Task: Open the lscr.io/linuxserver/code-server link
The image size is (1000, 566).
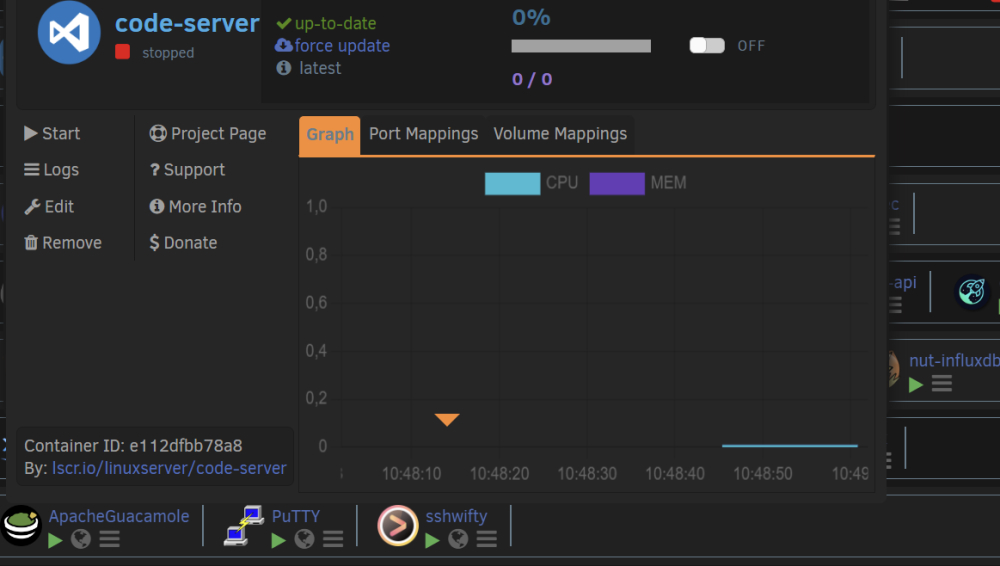Action: [x=169, y=468]
